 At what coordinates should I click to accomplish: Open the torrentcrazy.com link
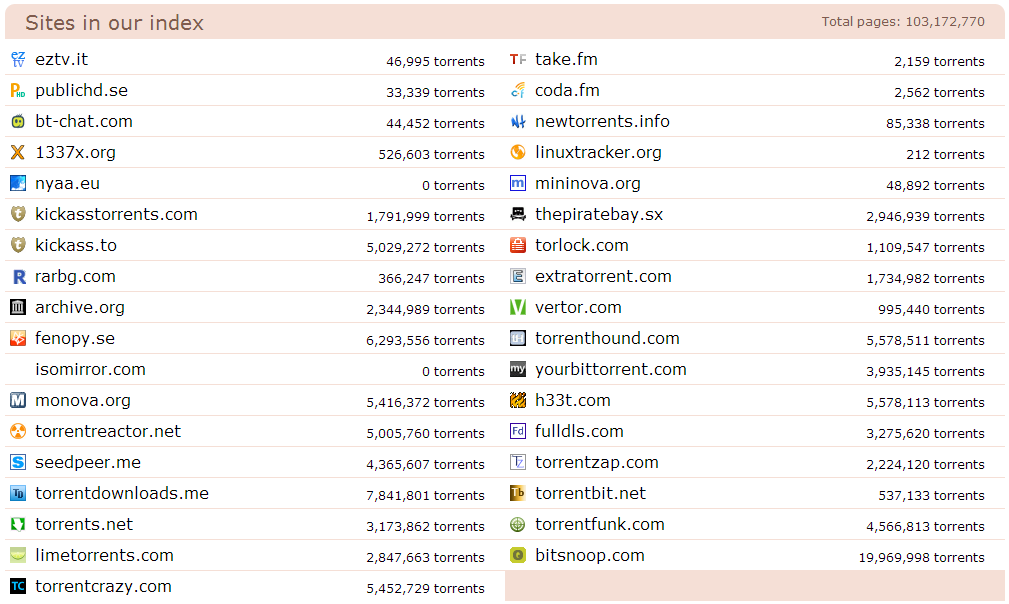[103, 586]
